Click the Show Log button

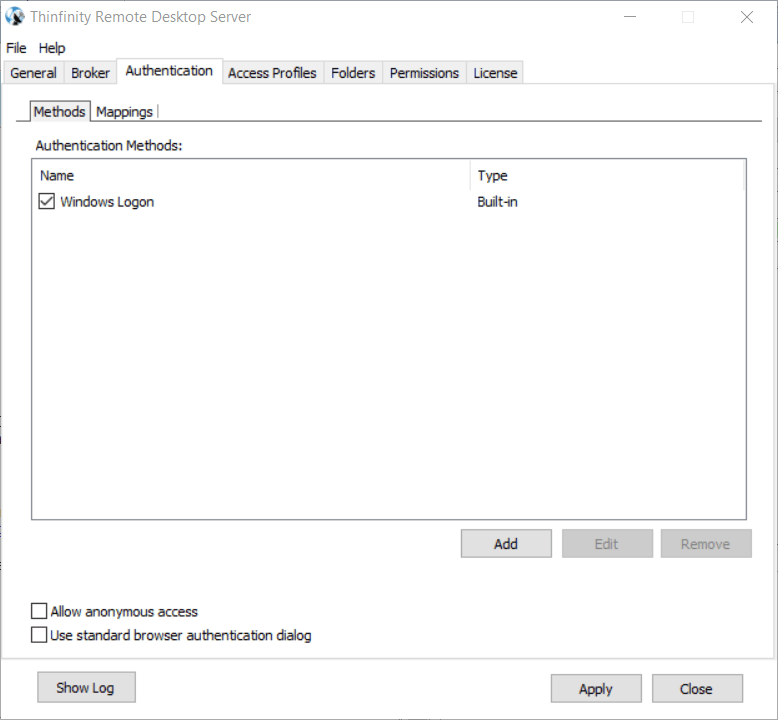point(86,688)
